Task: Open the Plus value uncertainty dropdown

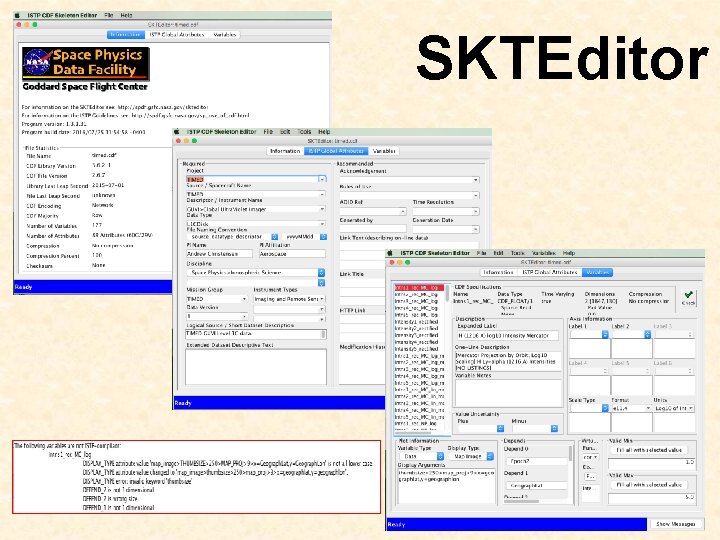Action: coord(480,428)
